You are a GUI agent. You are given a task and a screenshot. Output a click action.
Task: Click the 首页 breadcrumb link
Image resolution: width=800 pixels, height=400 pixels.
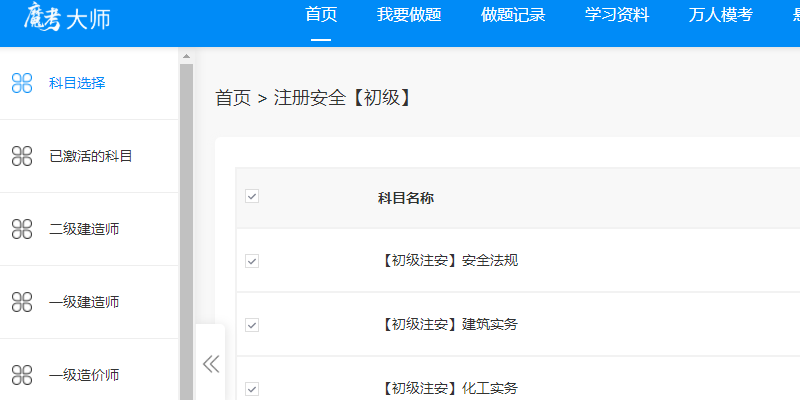(233, 97)
